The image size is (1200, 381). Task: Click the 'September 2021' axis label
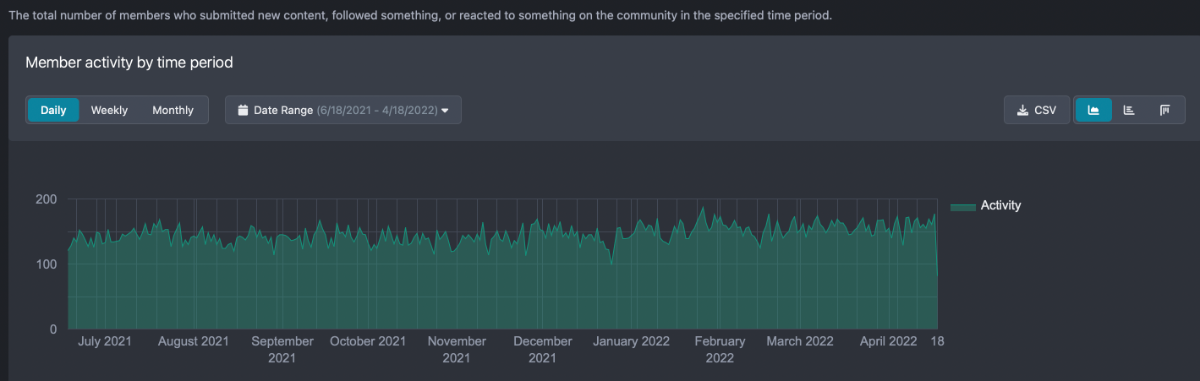(x=282, y=349)
